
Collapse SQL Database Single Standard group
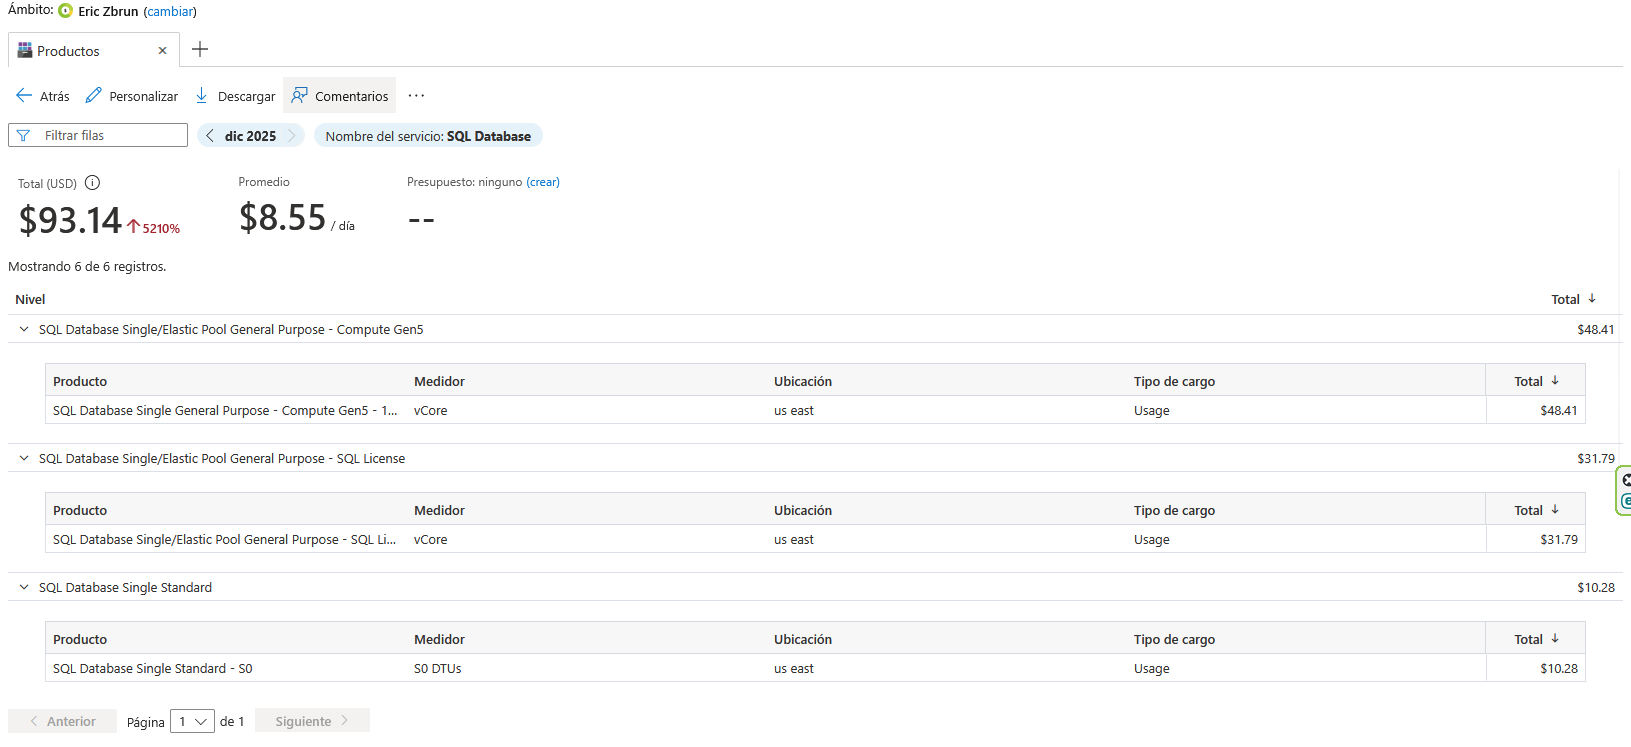coord(24,587)
